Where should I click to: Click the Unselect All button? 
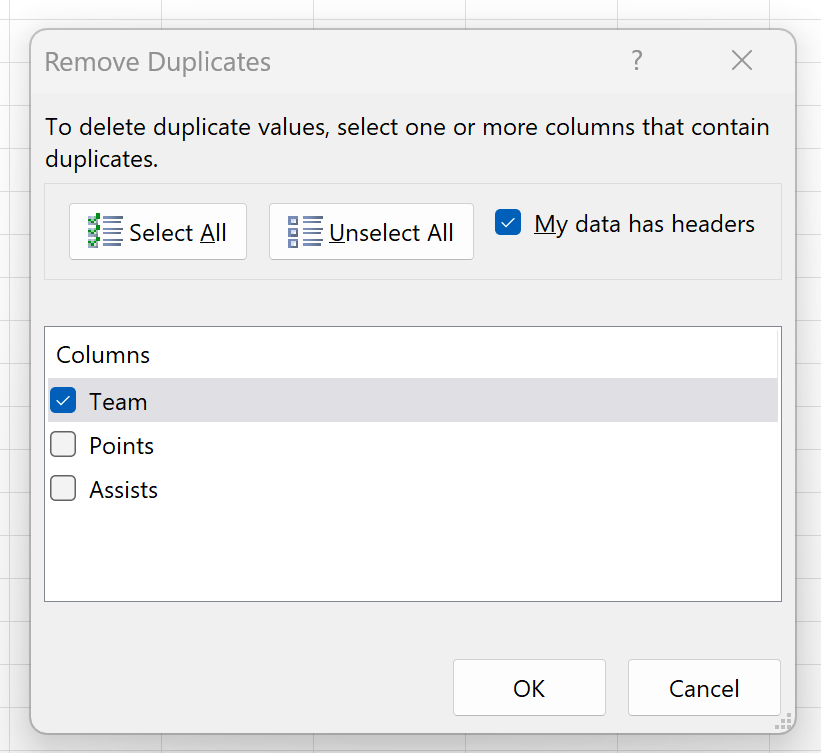(371, 231)
